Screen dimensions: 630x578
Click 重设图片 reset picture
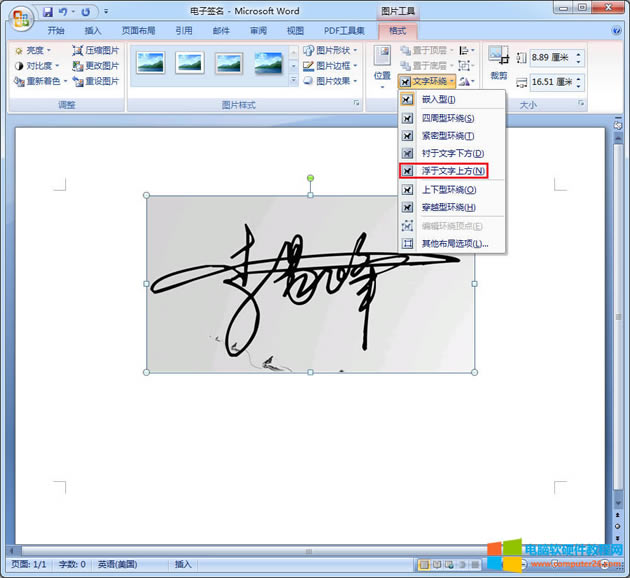pyautogui.click(x=96, y=81)
